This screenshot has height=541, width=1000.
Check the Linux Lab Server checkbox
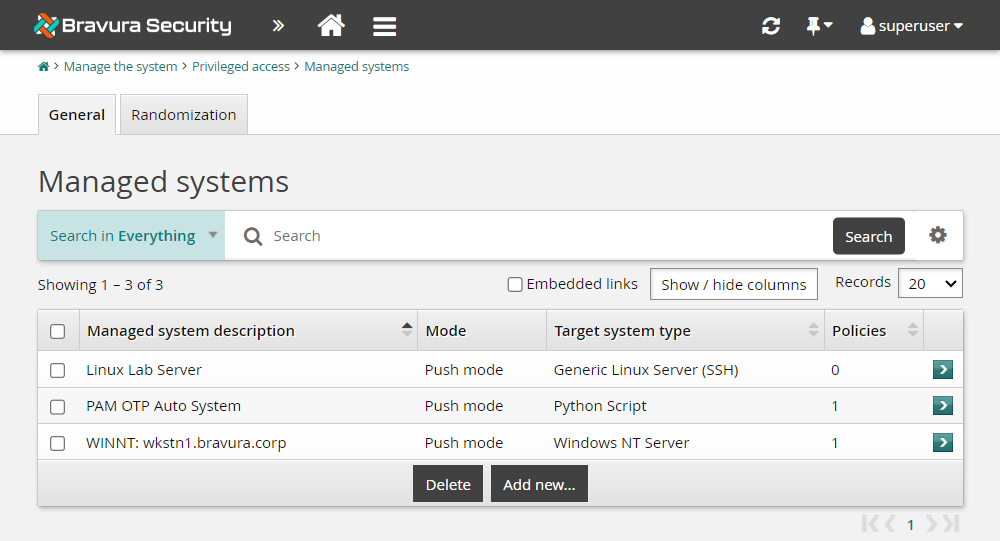coord(58,370)
